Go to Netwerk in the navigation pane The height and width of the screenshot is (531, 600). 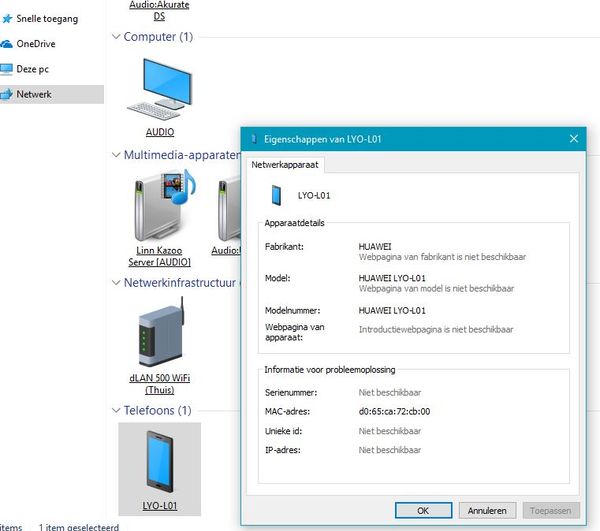(34, 94)
